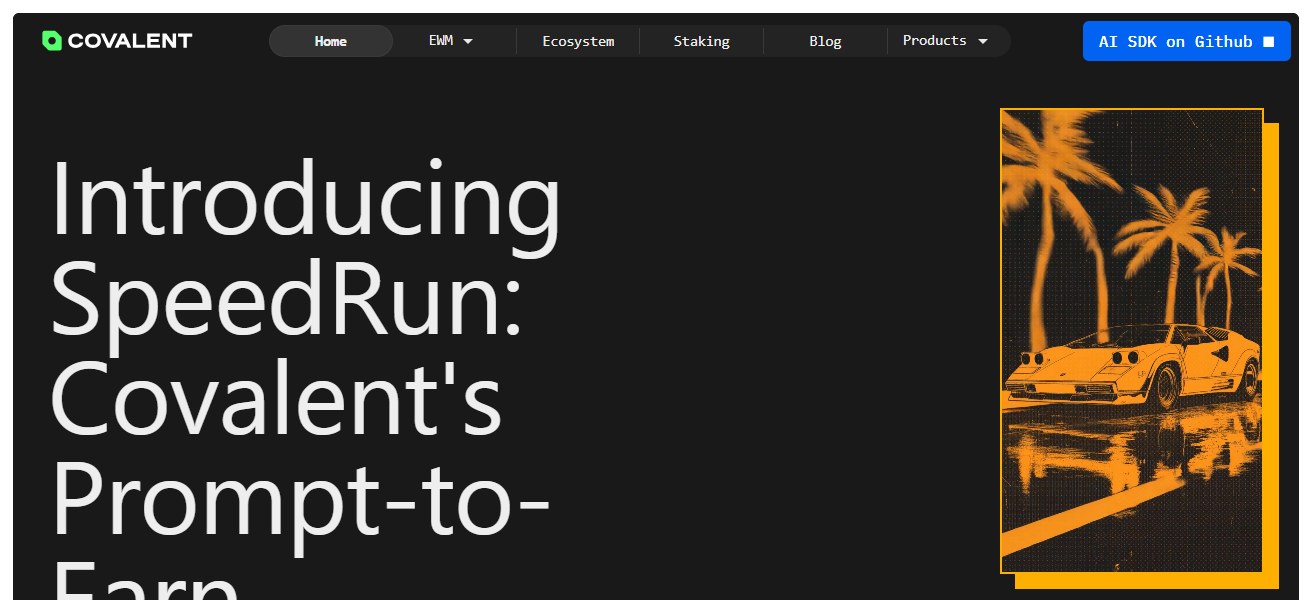Open the Products menu item
Viewport: 1312px width, 600px height.
[934, 41]
